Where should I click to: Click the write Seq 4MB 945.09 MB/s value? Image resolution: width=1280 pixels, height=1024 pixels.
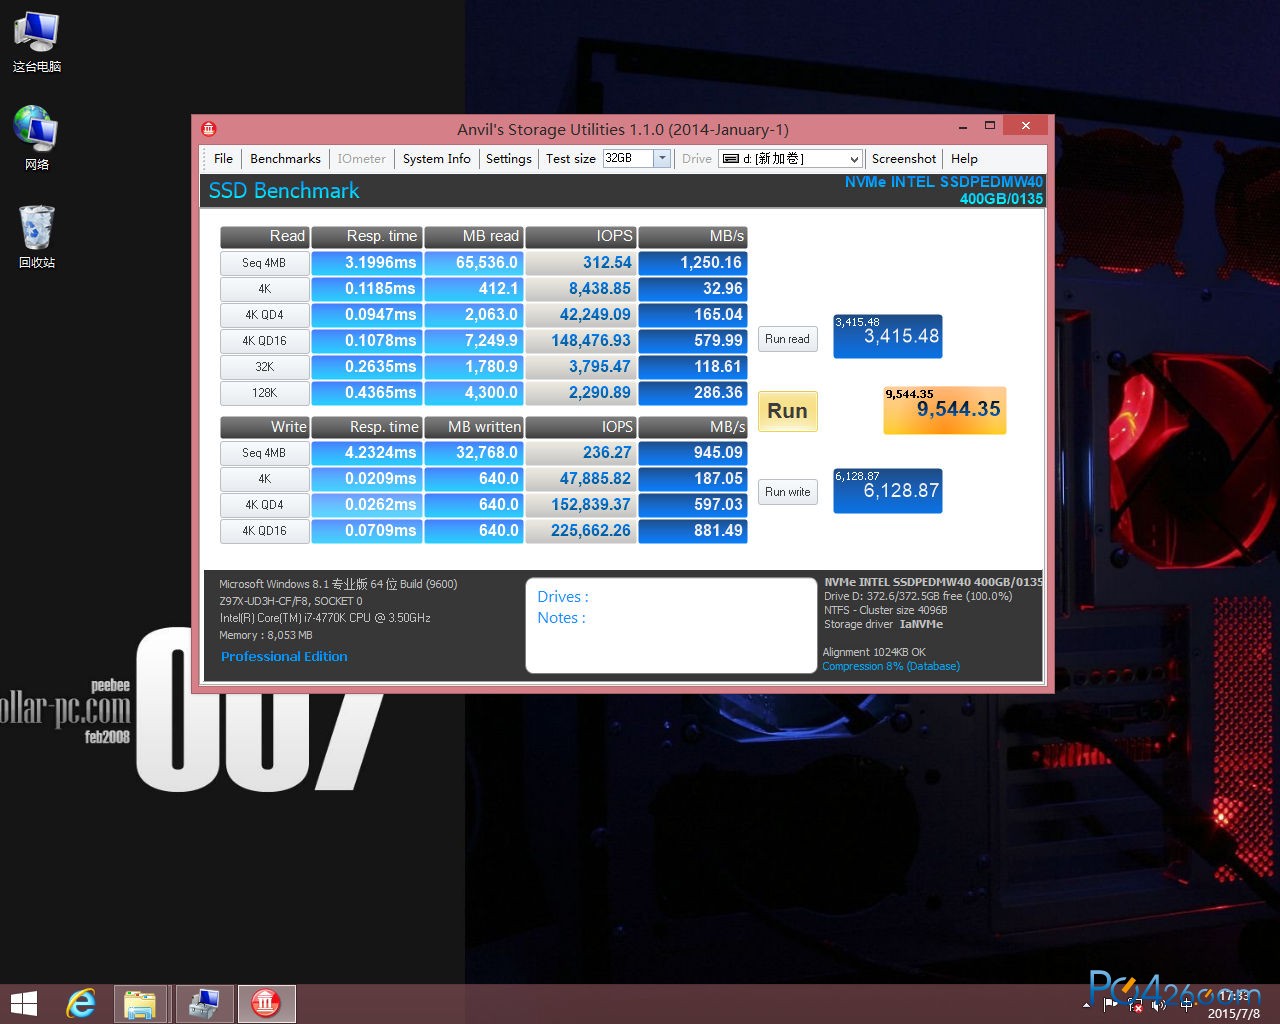[x=693, y=453]
